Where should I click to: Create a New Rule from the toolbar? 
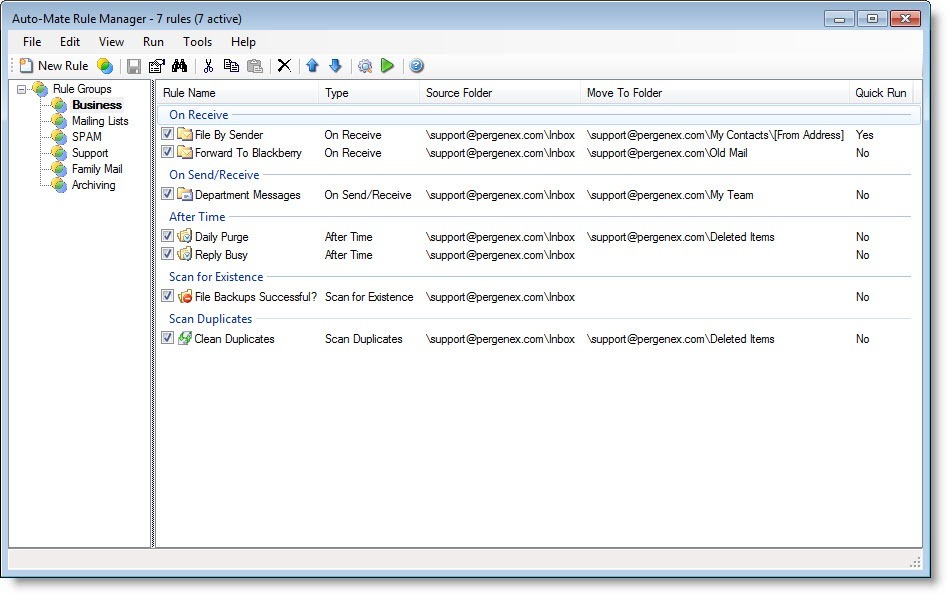pos(54,65)
